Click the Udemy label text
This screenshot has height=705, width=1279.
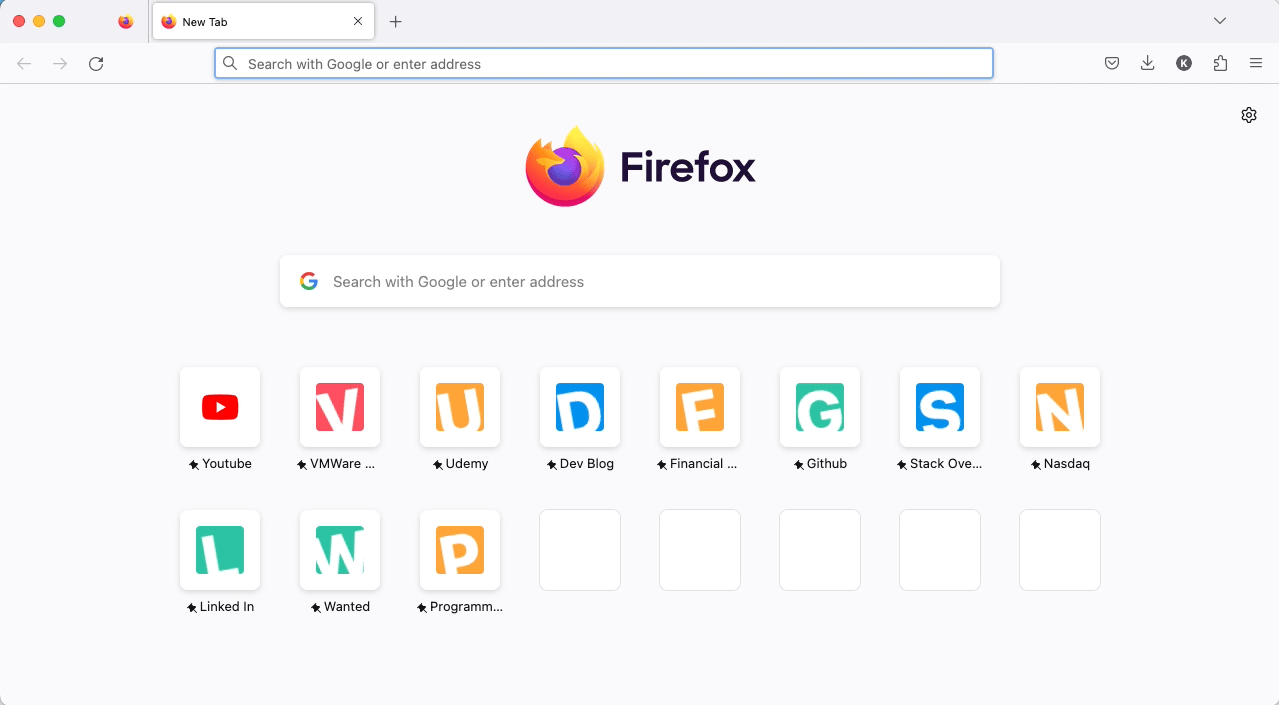pos(467,464)
